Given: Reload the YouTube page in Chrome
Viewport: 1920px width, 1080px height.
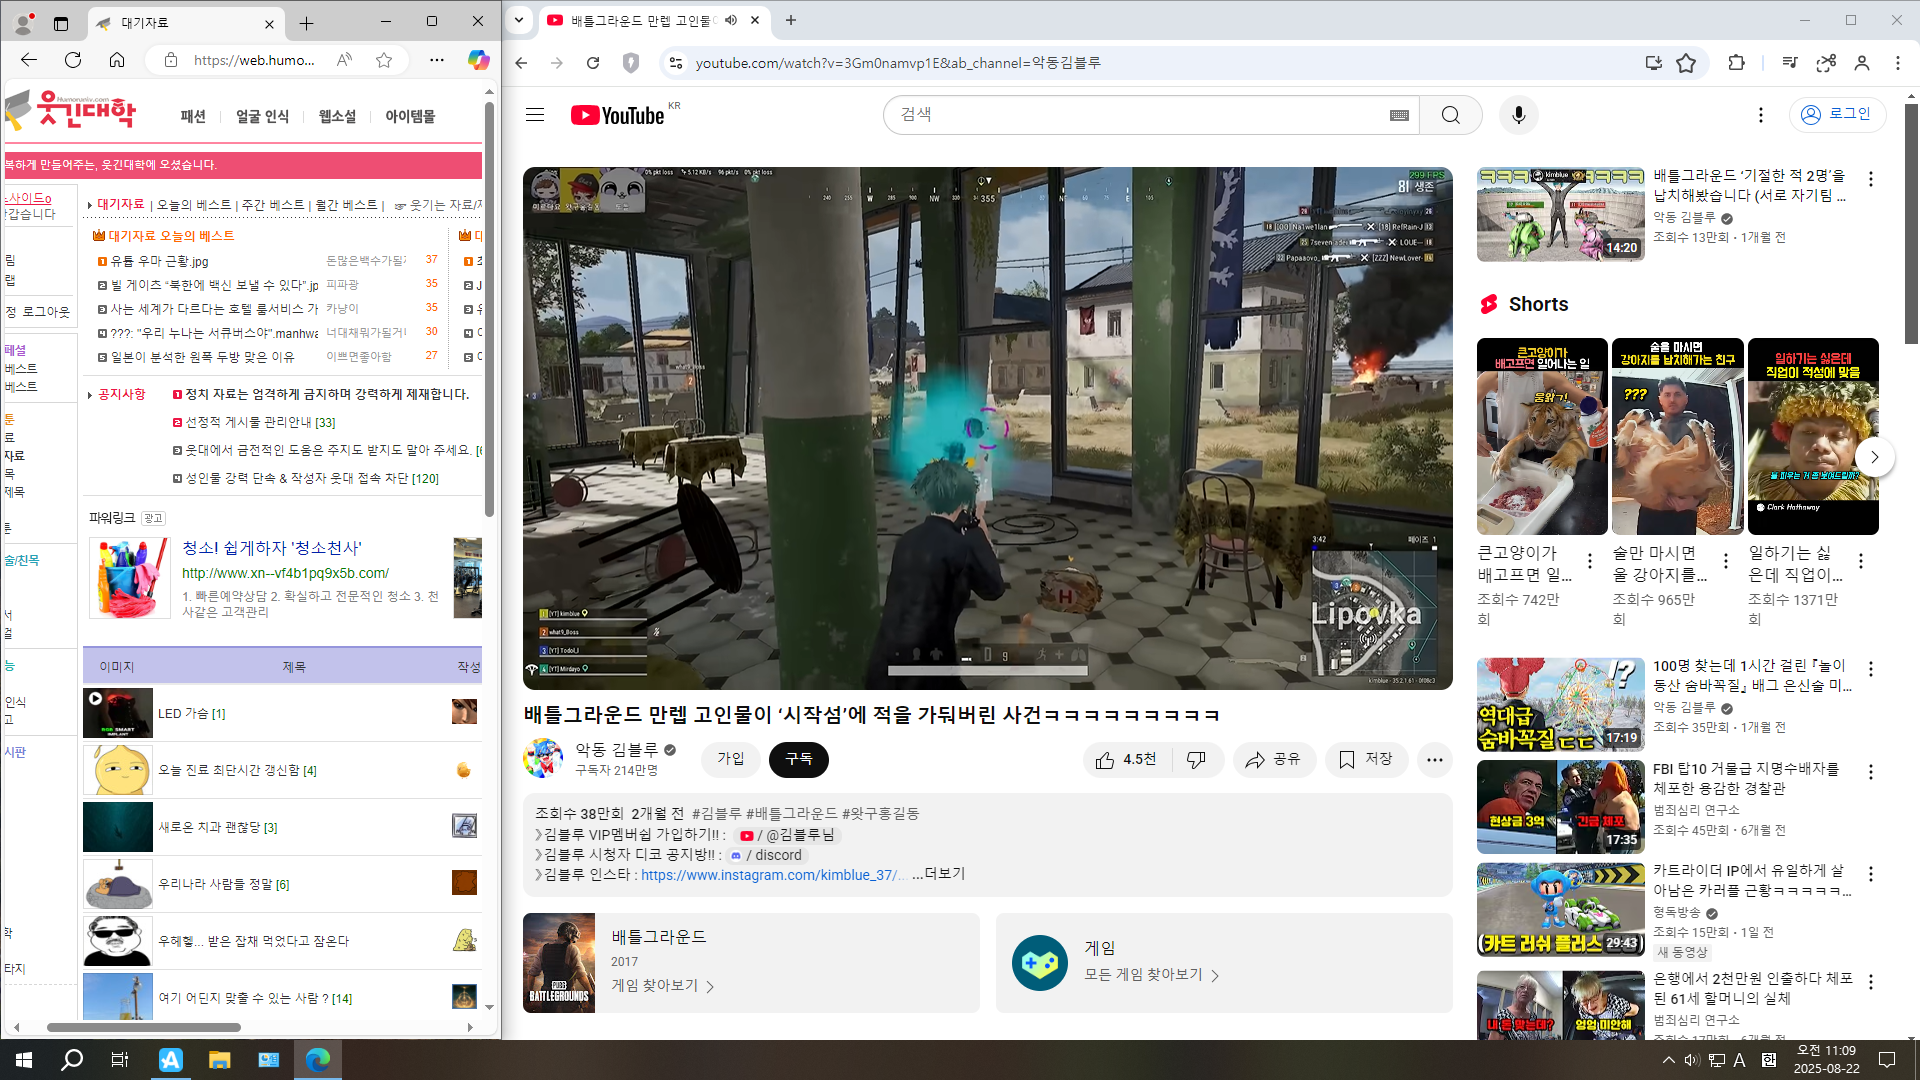Looking at the screenshot, I should 593,63.
